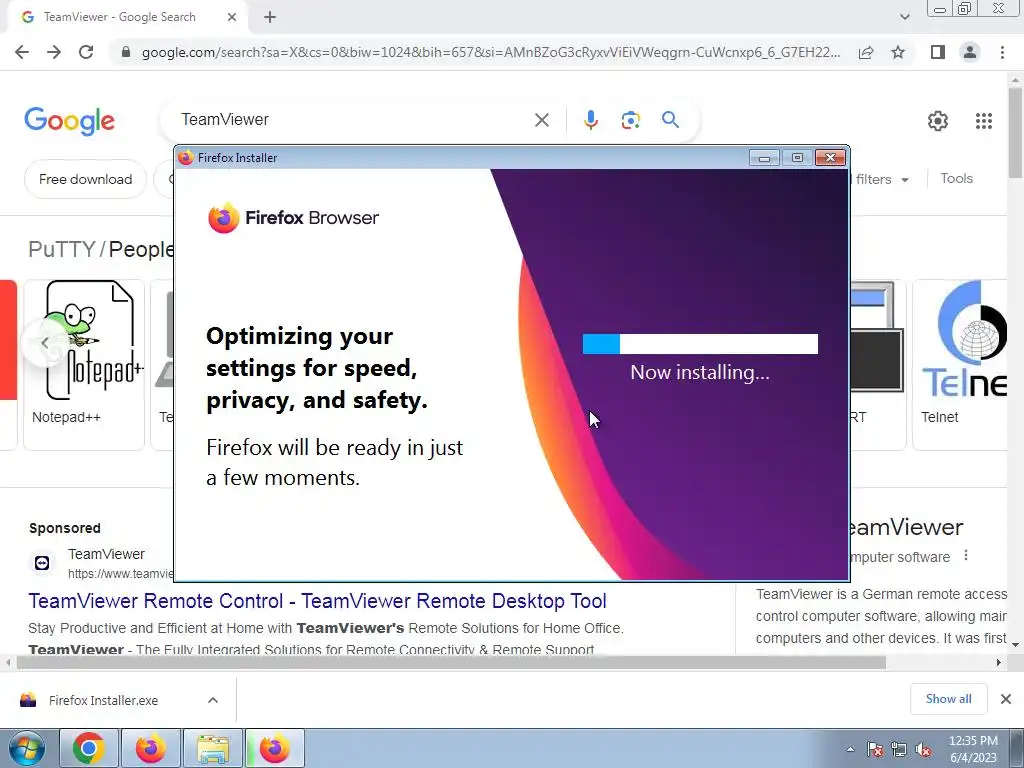Open TeamViewer Remote Control sponsored result link
Screen dimensions: 1024x768
pos(317,601)
